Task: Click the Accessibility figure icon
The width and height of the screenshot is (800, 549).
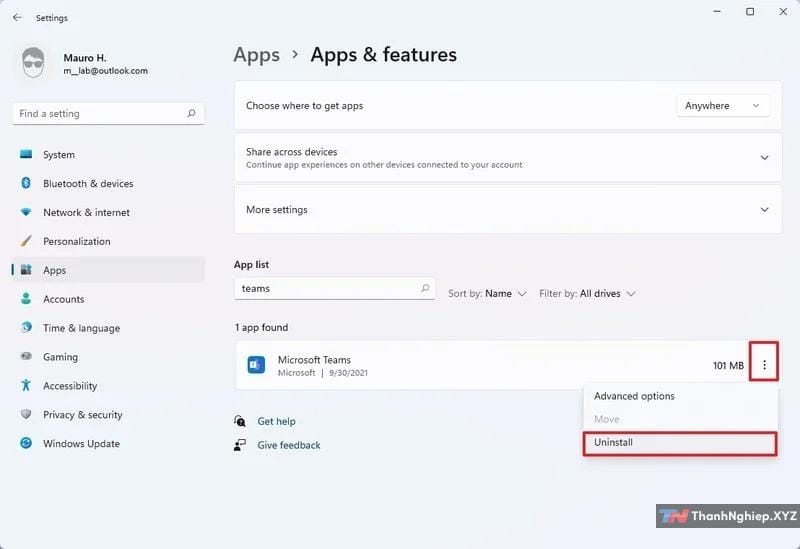Action: pyautogui.click(x=26, y=385)
